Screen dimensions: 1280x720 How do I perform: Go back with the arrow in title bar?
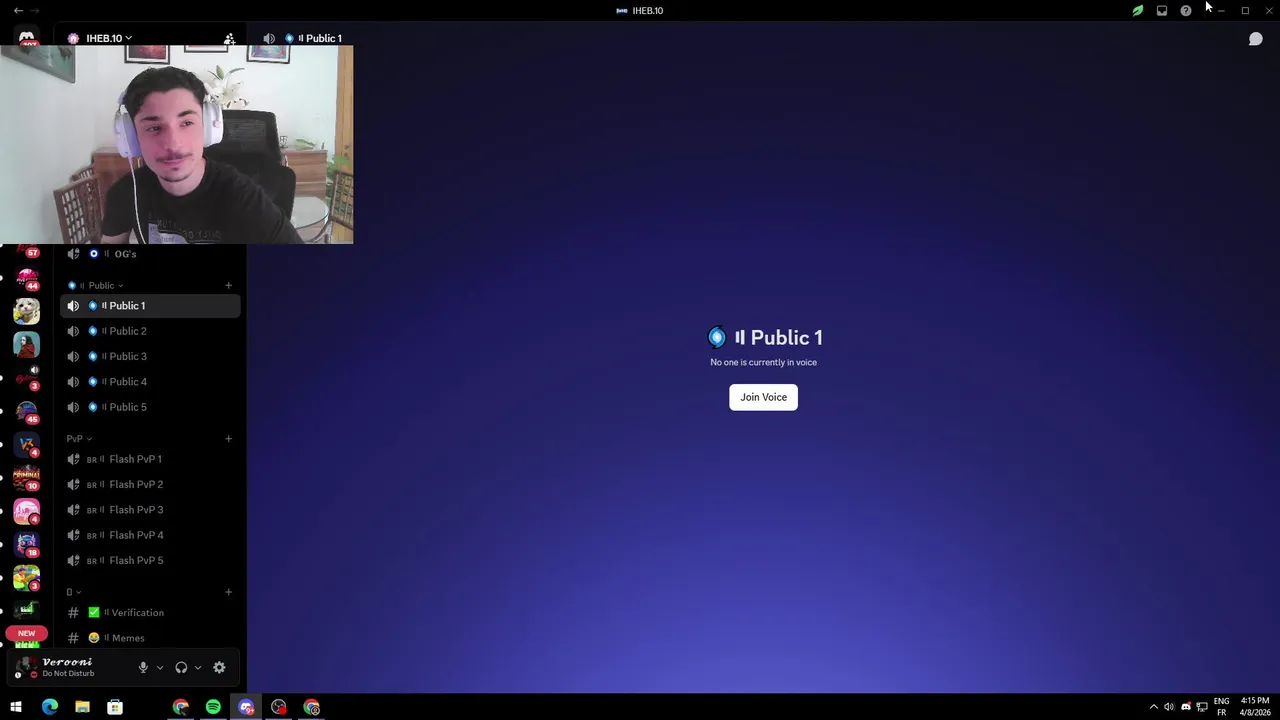coord(18,10)
